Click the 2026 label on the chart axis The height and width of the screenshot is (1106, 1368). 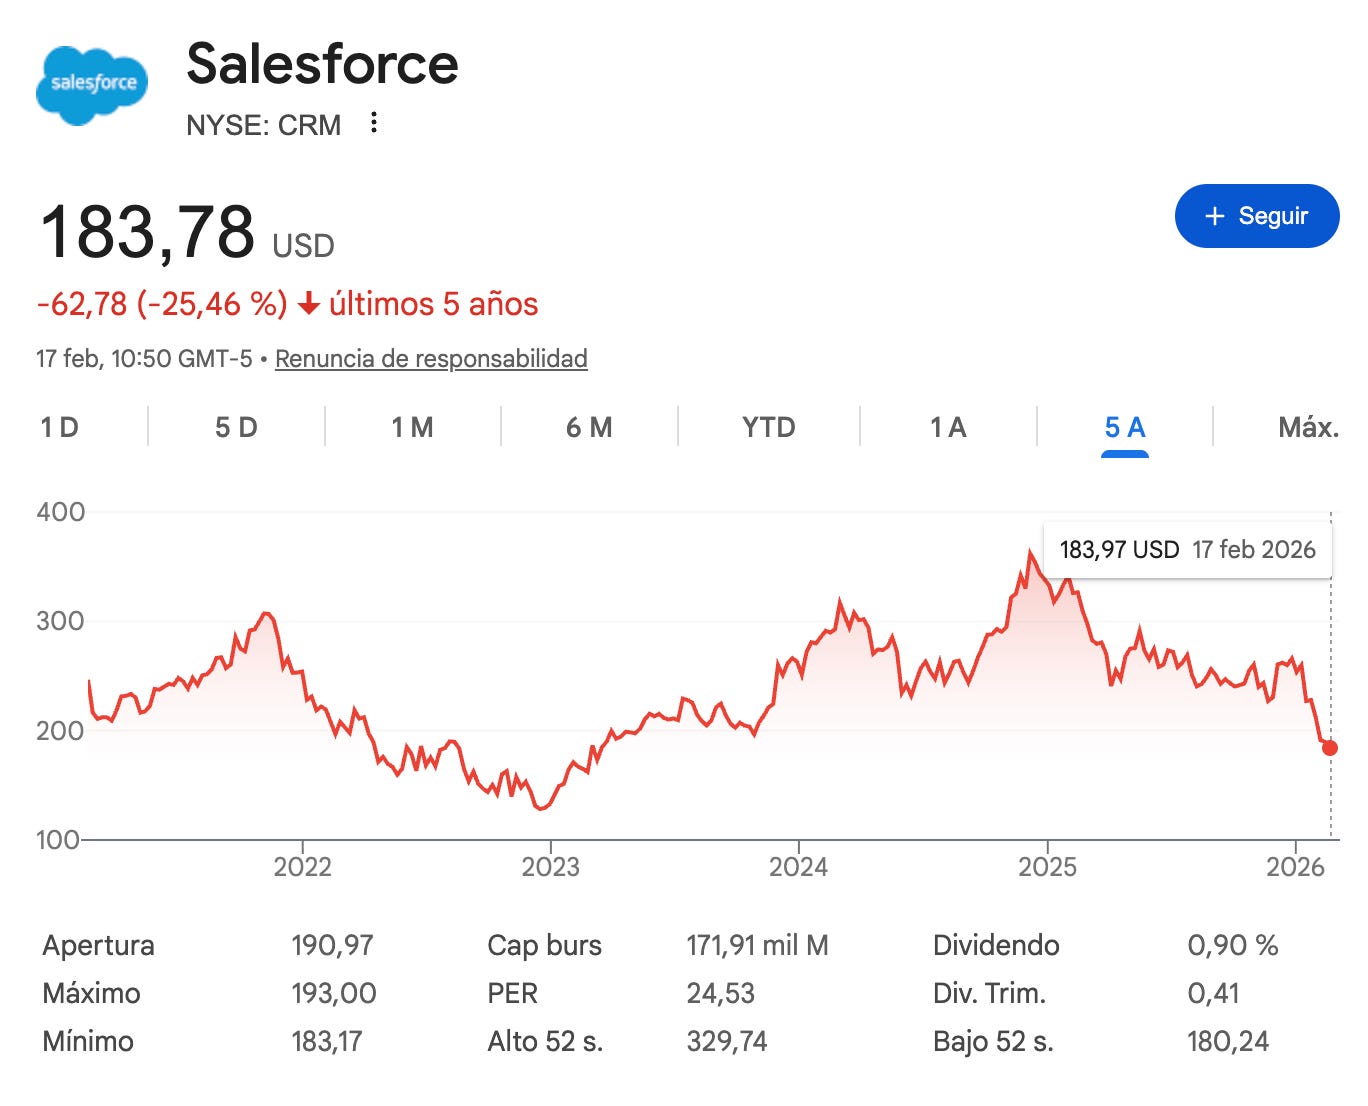(1295, 866)
